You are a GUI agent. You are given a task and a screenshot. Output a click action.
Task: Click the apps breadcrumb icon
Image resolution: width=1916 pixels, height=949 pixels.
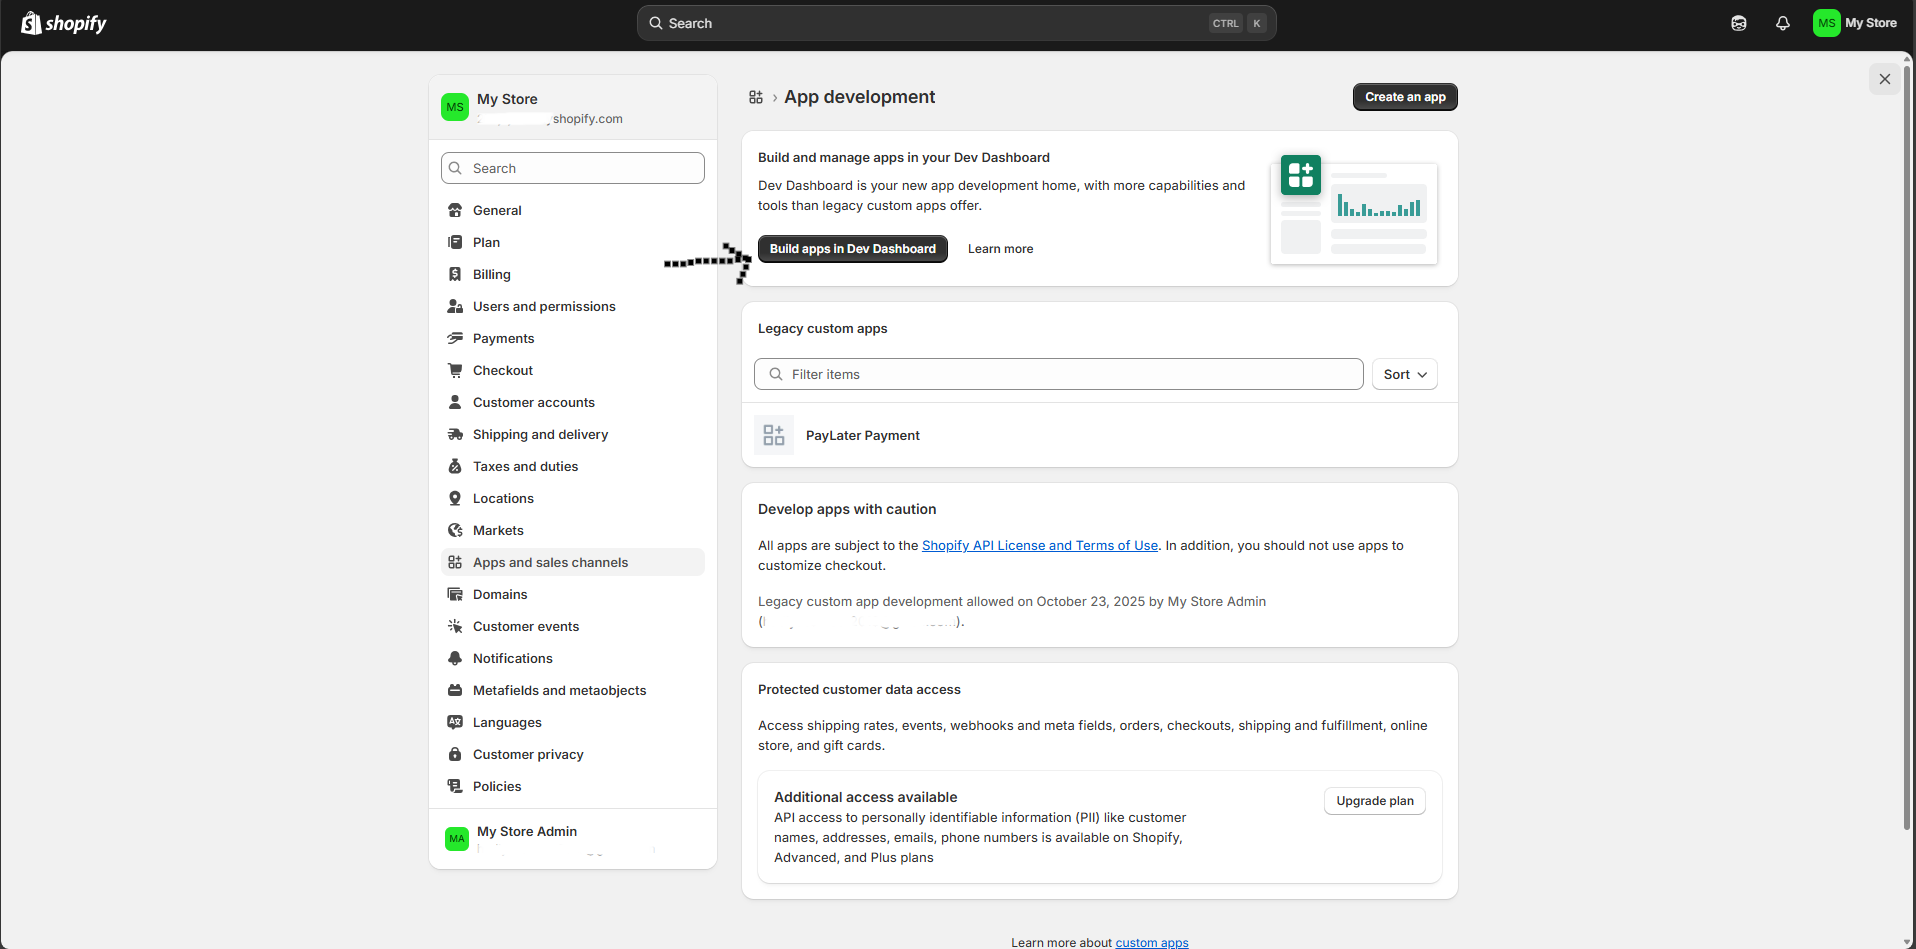[756, 97]
